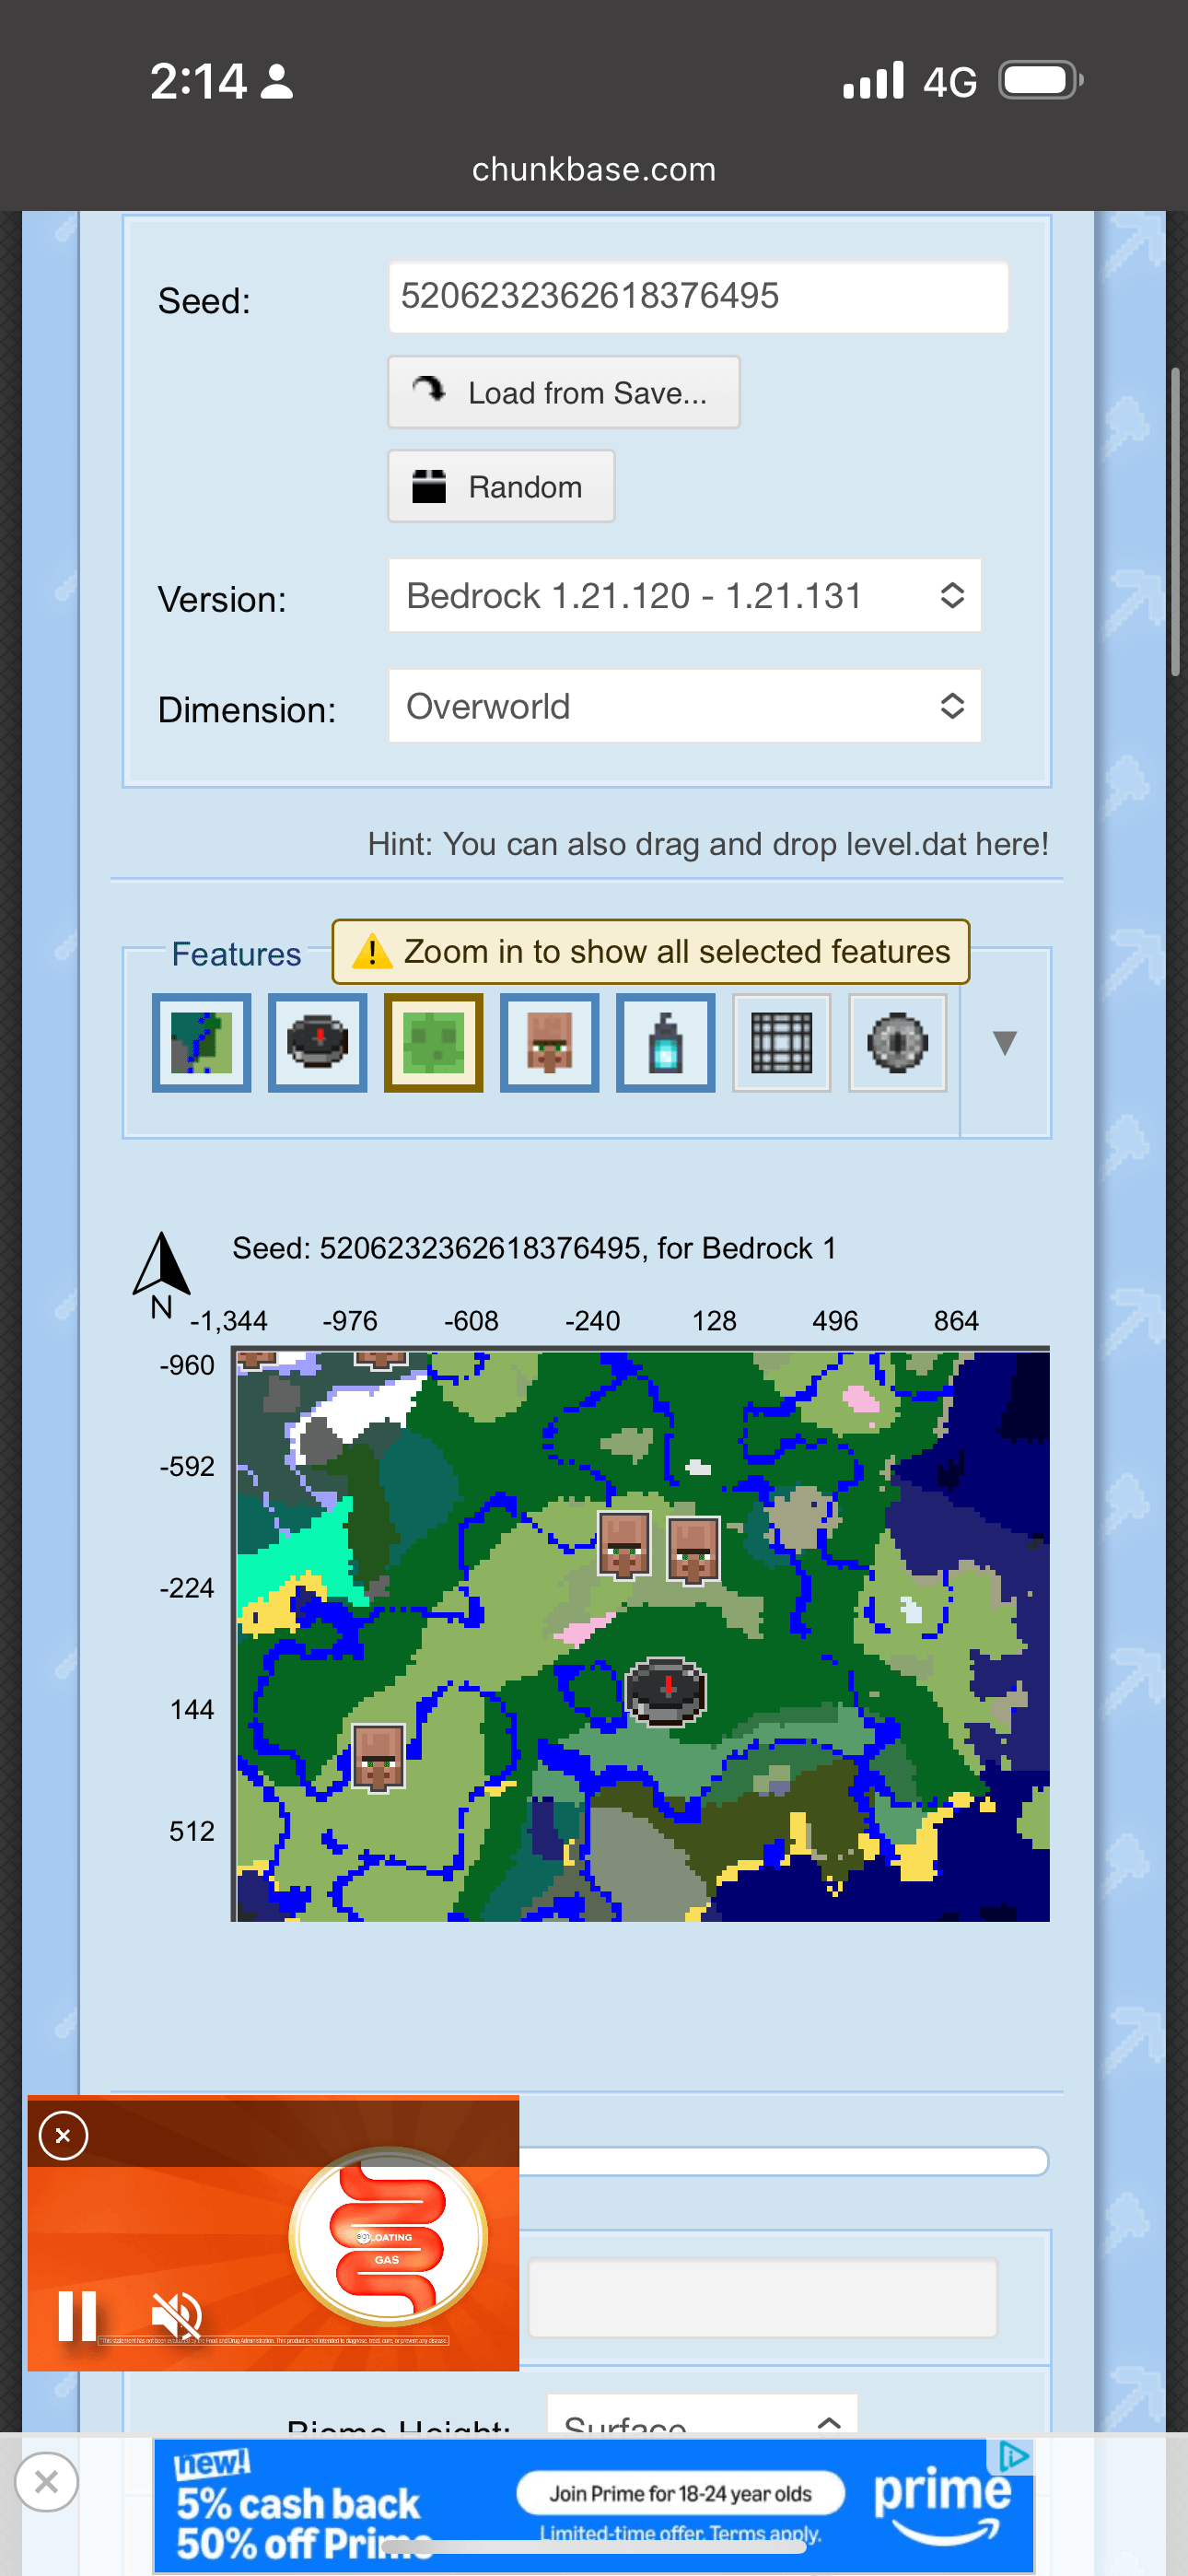1188x2576 pixels.
Task: Enable the round gray stronghold feature icon
Action: tap(897, 1042)
